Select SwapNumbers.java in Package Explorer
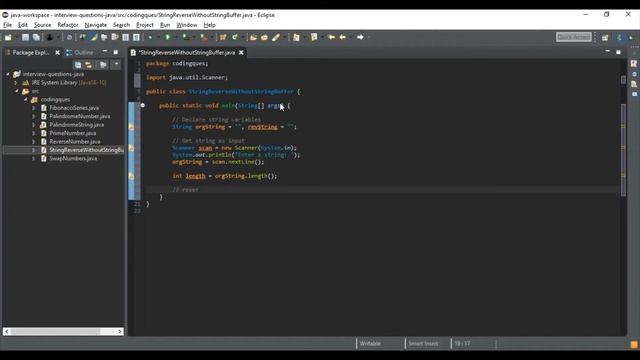This screenshot has height=360, width=640. pyautogui.click(x=73, y=158)
